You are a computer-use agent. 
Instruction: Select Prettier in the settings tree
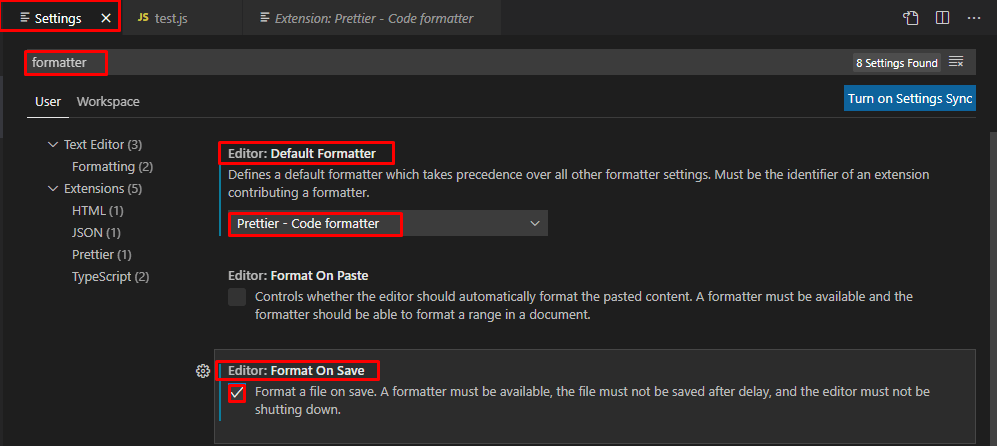click(x=102, y=255)
